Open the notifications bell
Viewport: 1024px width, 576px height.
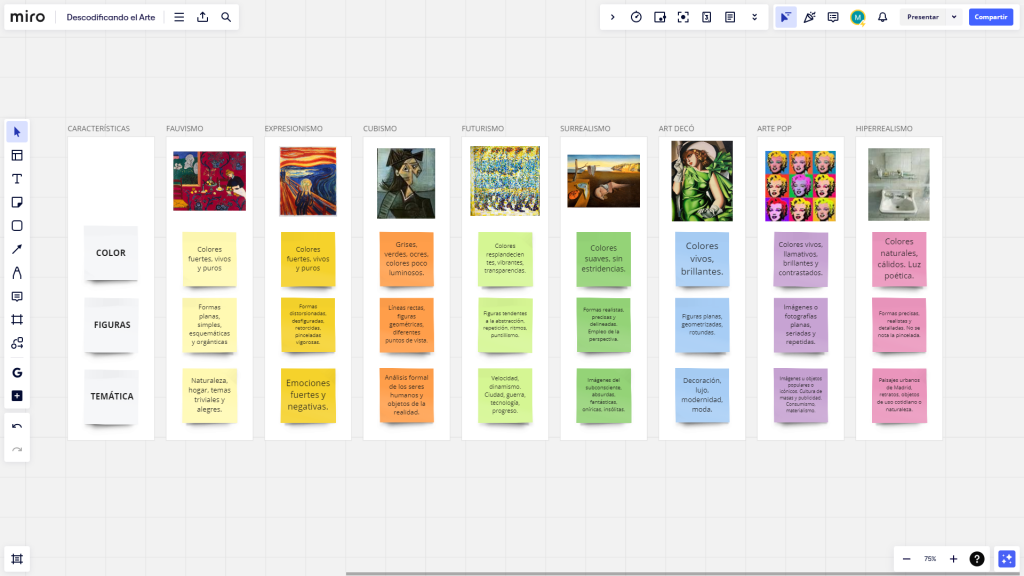(882, 17)
